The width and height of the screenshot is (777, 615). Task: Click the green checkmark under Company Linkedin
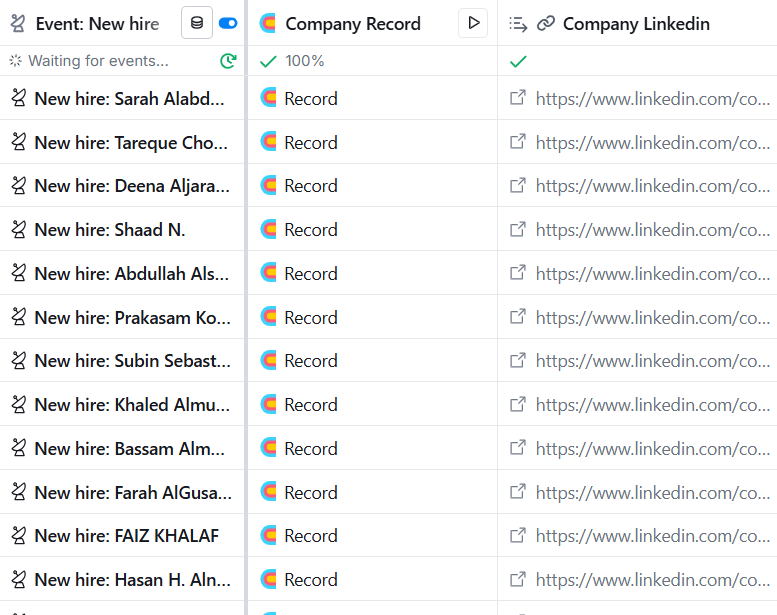pos(518,61)
